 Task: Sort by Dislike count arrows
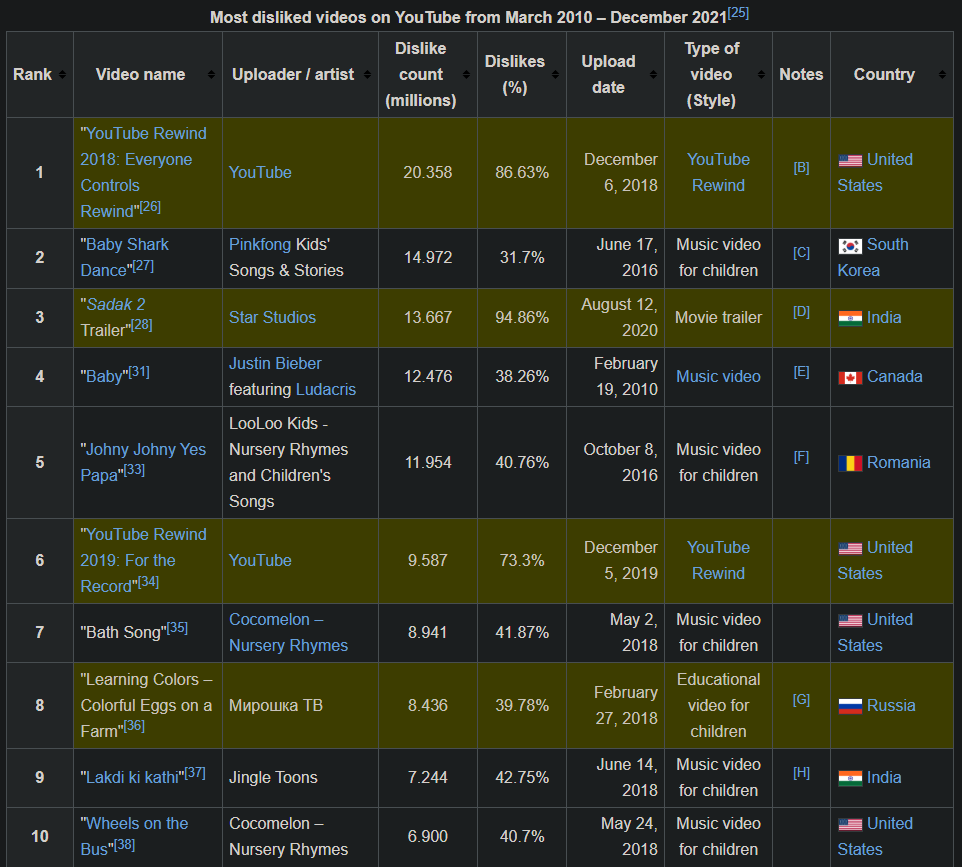click(x=466, y=75)
